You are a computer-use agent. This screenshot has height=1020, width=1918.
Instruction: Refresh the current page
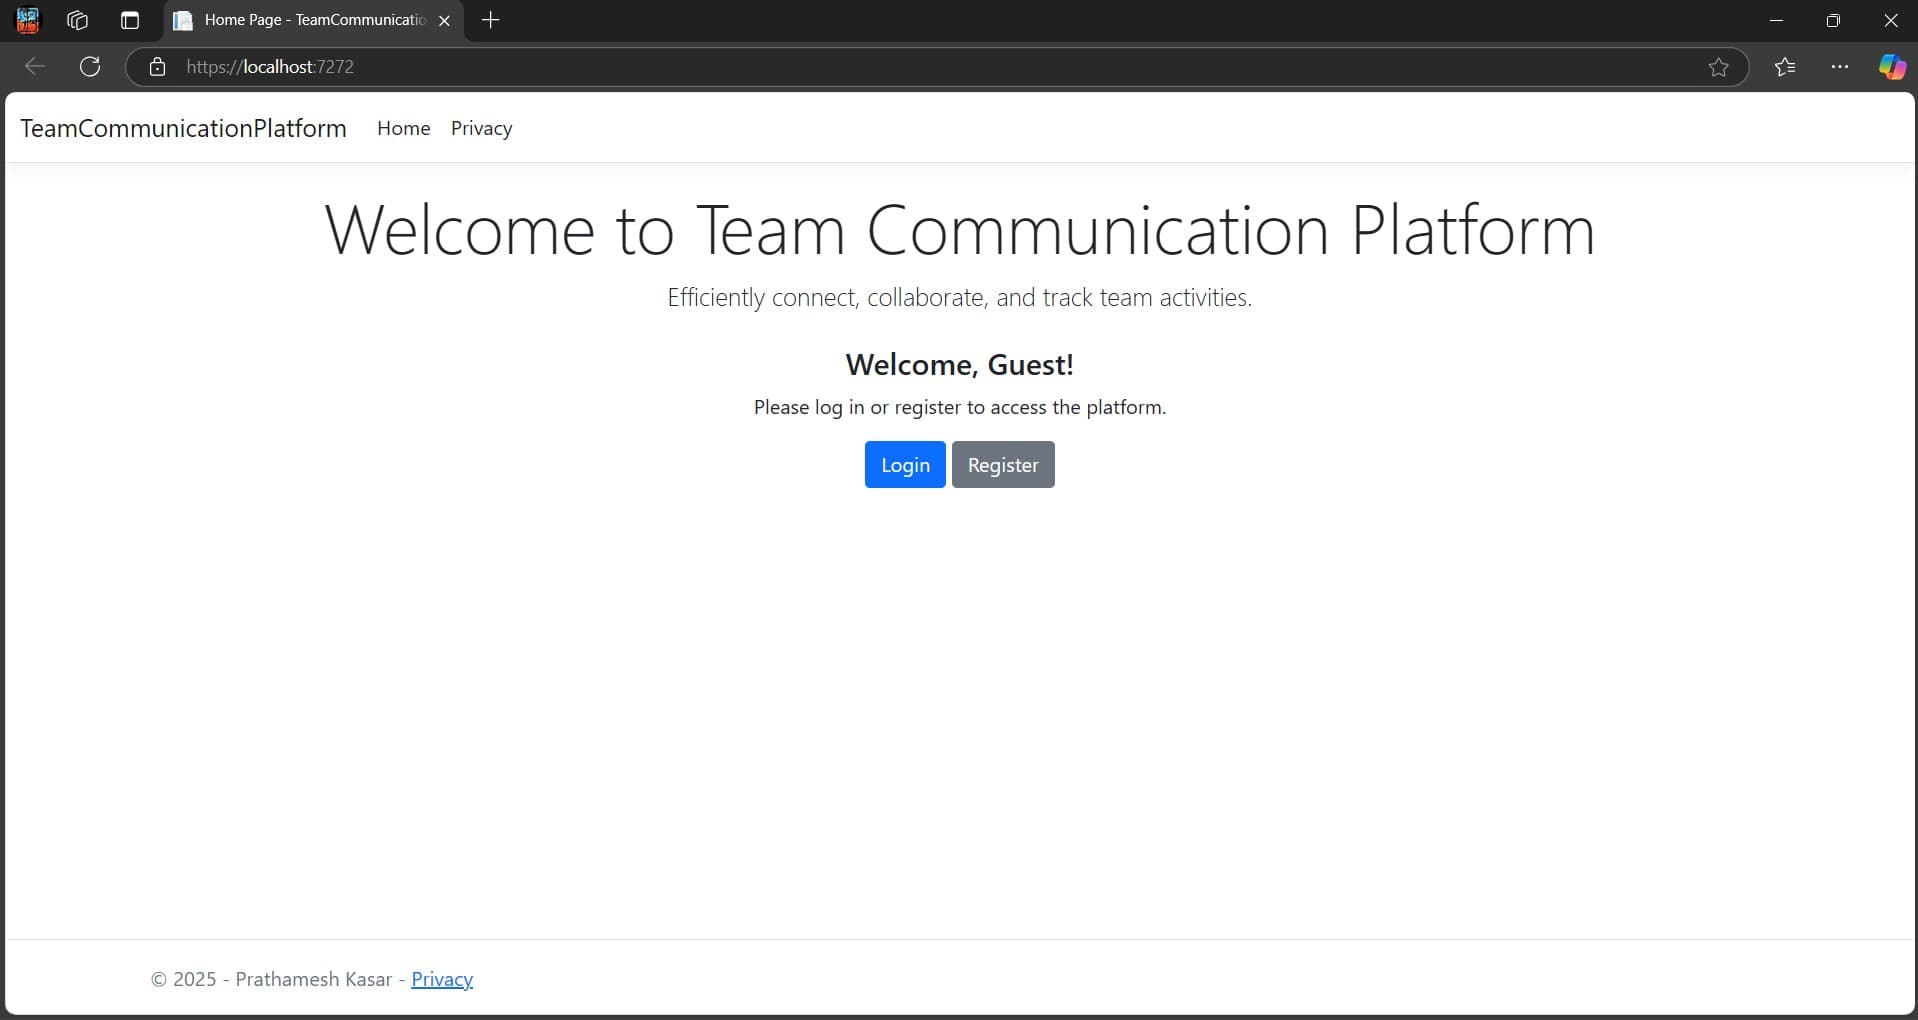(x=90, y=67)
